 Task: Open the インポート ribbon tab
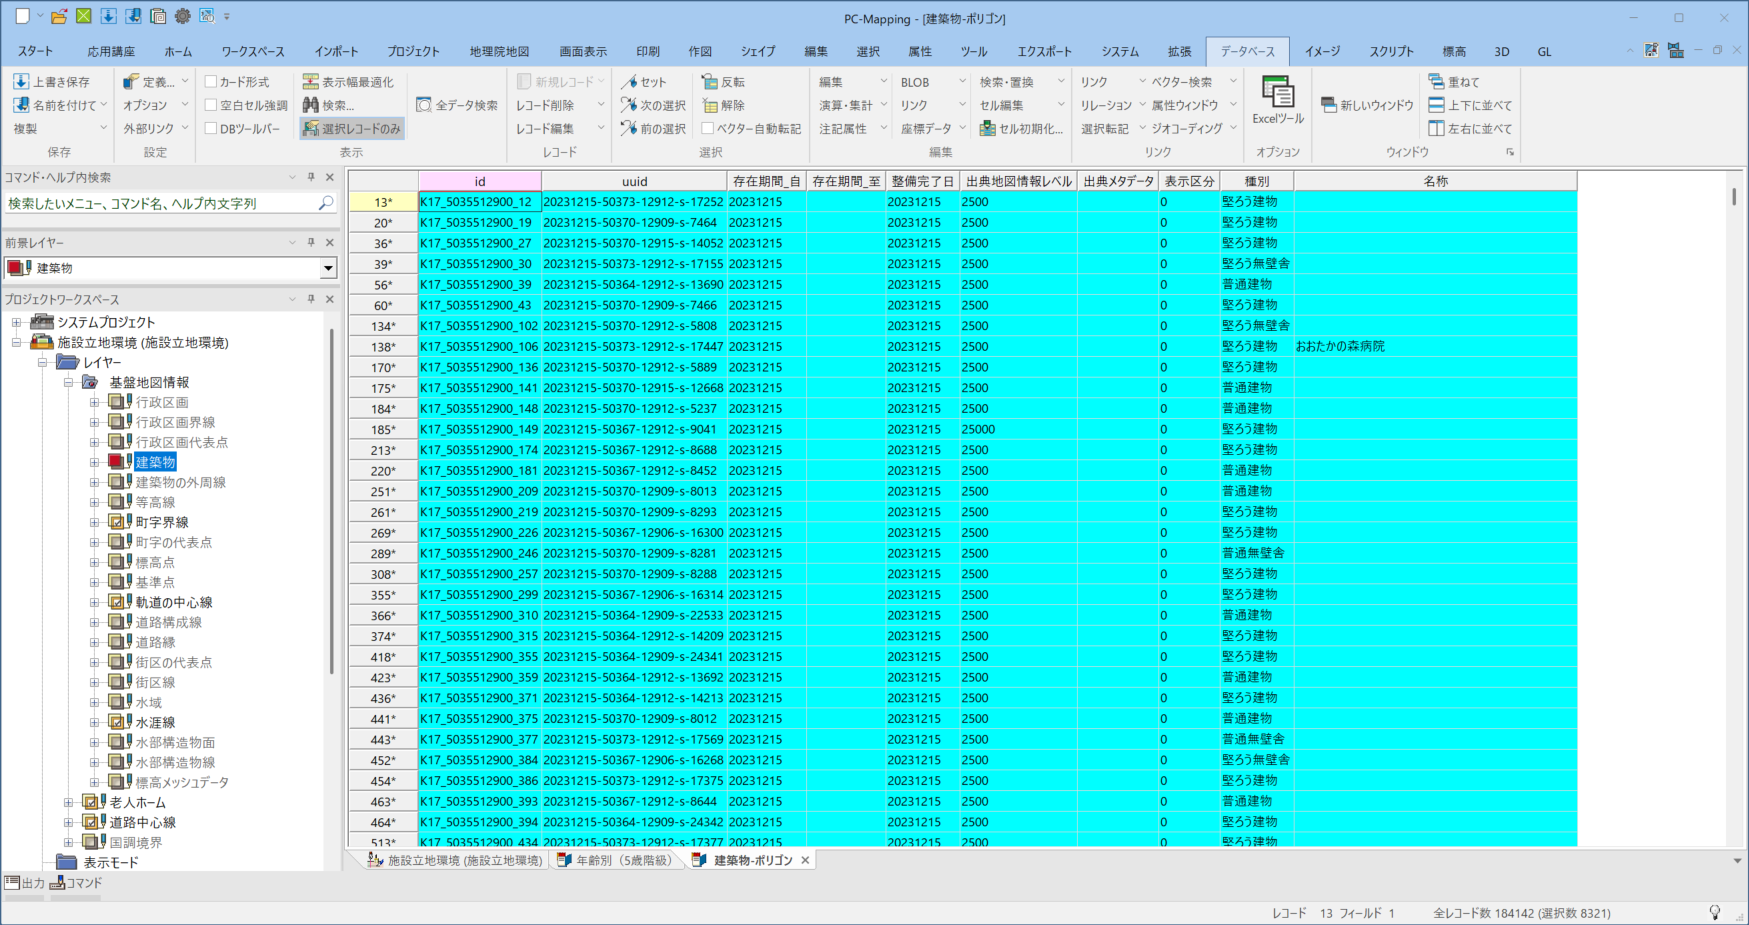tap(336, 51)
